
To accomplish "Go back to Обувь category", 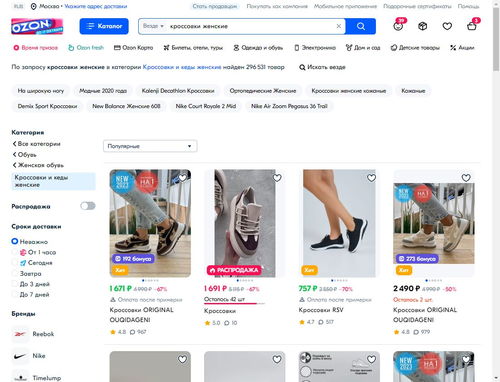I will pos(24,155).
